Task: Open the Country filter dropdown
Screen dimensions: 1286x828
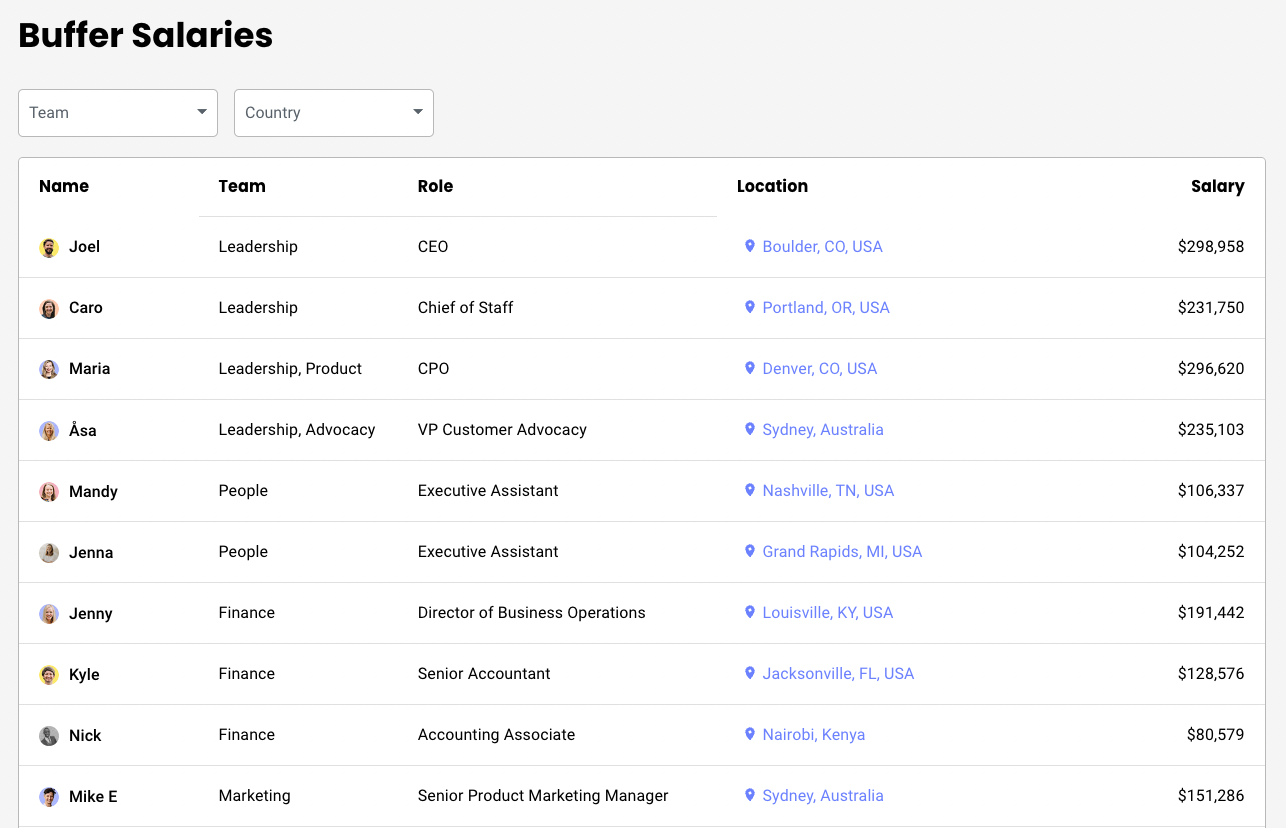Action: pyautogui.click(x=334, y=113)
